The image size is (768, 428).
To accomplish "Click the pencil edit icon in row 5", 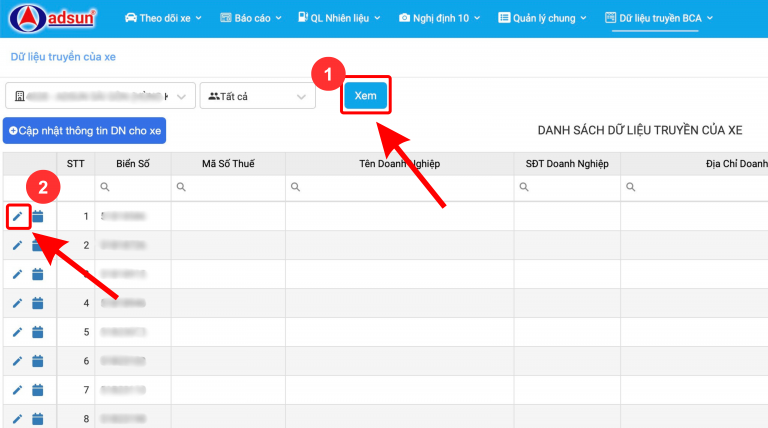I will [17, 332].
